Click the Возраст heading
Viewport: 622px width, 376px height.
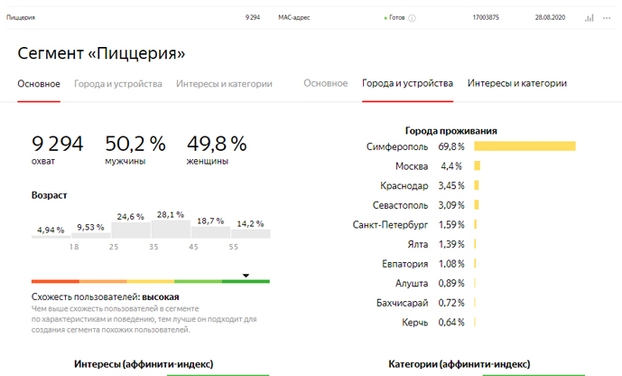49,195
